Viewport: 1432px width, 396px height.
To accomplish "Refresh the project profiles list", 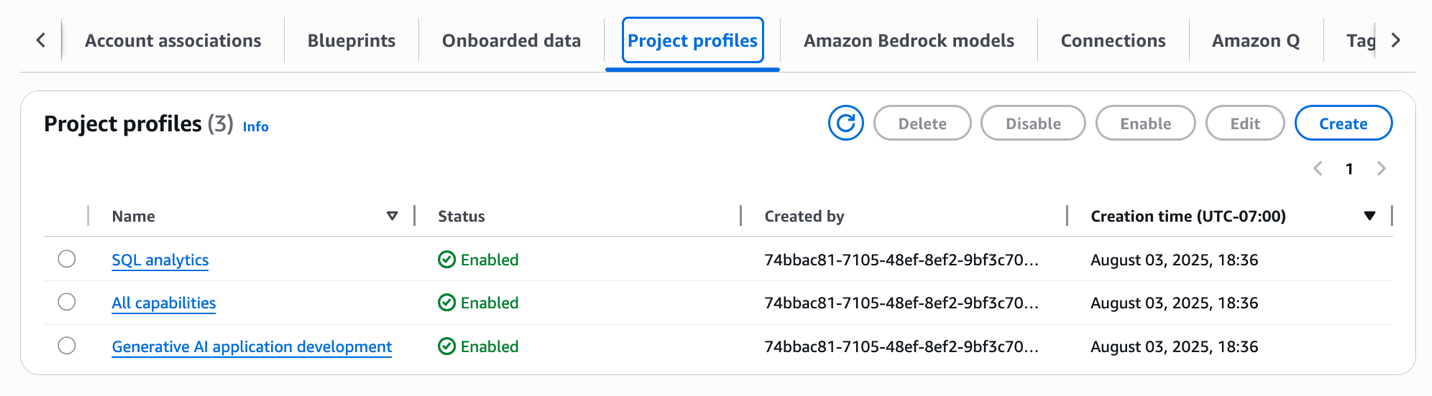I will pos(846,123).
